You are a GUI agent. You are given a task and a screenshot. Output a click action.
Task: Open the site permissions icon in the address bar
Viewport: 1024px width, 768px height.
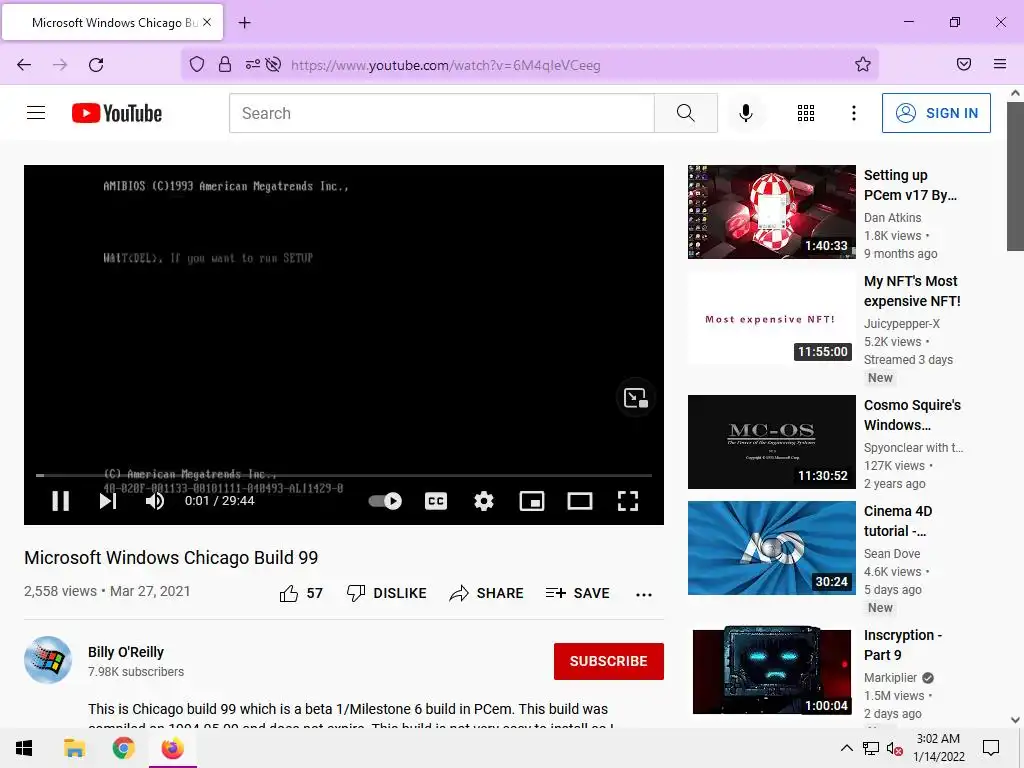click(x=252, y=64)
